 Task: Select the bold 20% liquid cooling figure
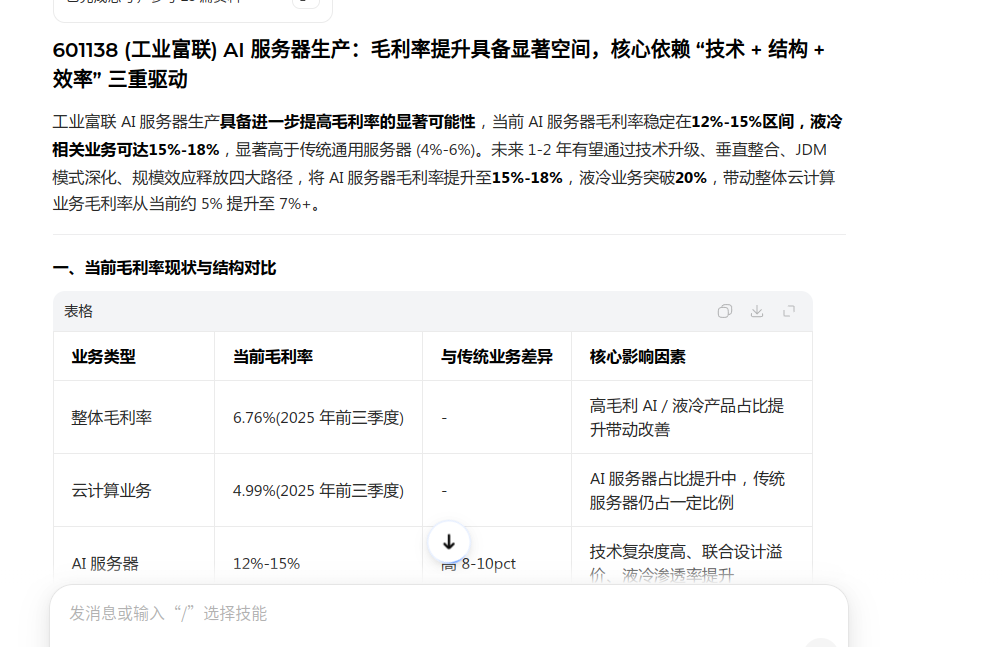pos(691,178)
